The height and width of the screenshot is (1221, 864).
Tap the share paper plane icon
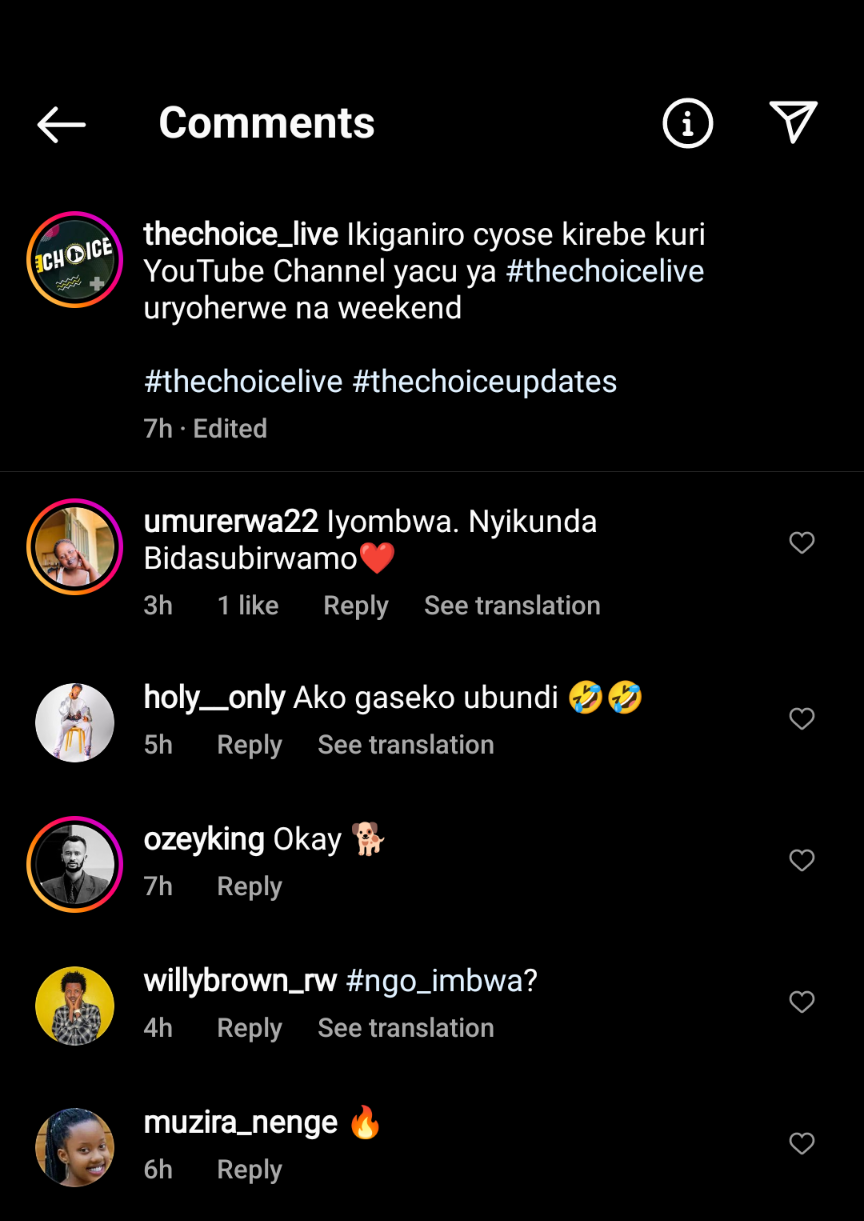794,122
